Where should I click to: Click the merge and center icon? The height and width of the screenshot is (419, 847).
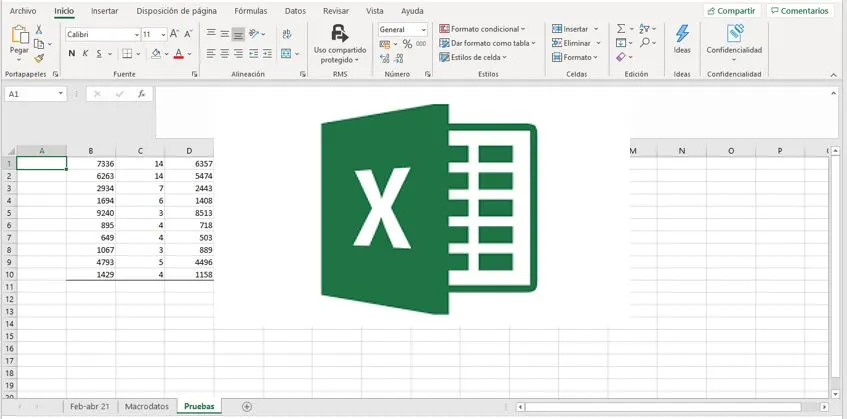point(286,53)
